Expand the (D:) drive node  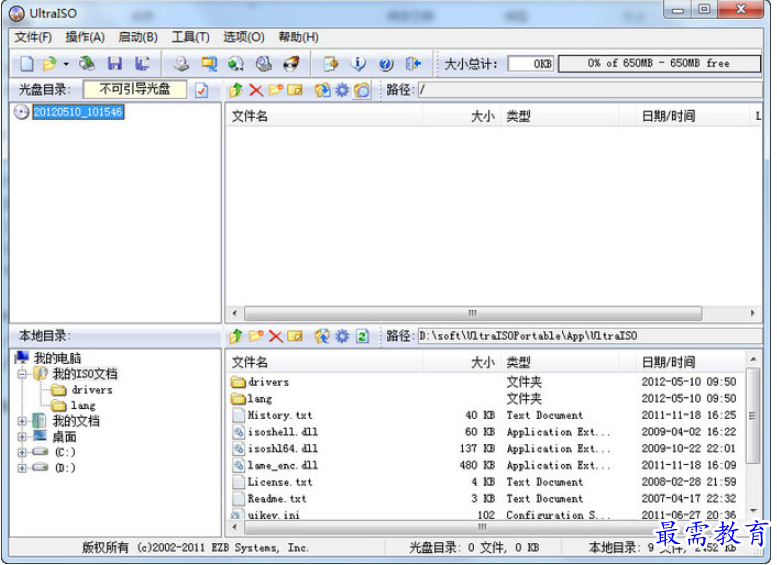click(x=22, y=468)
